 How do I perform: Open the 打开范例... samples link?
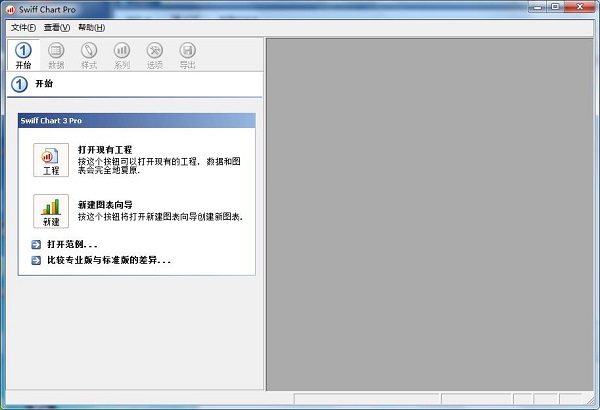click(72, 244)
